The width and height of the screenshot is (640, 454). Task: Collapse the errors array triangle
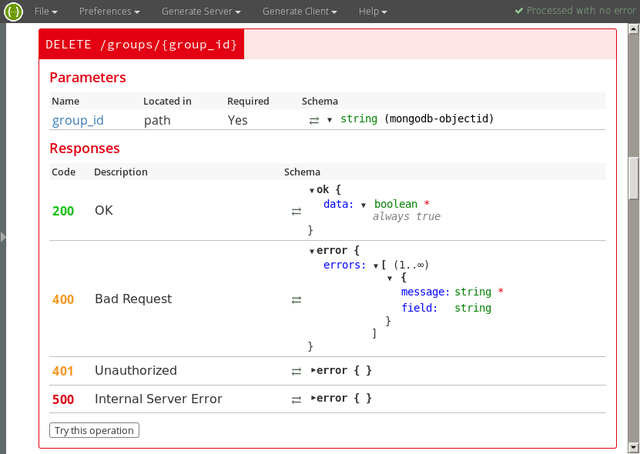[376, 266]
